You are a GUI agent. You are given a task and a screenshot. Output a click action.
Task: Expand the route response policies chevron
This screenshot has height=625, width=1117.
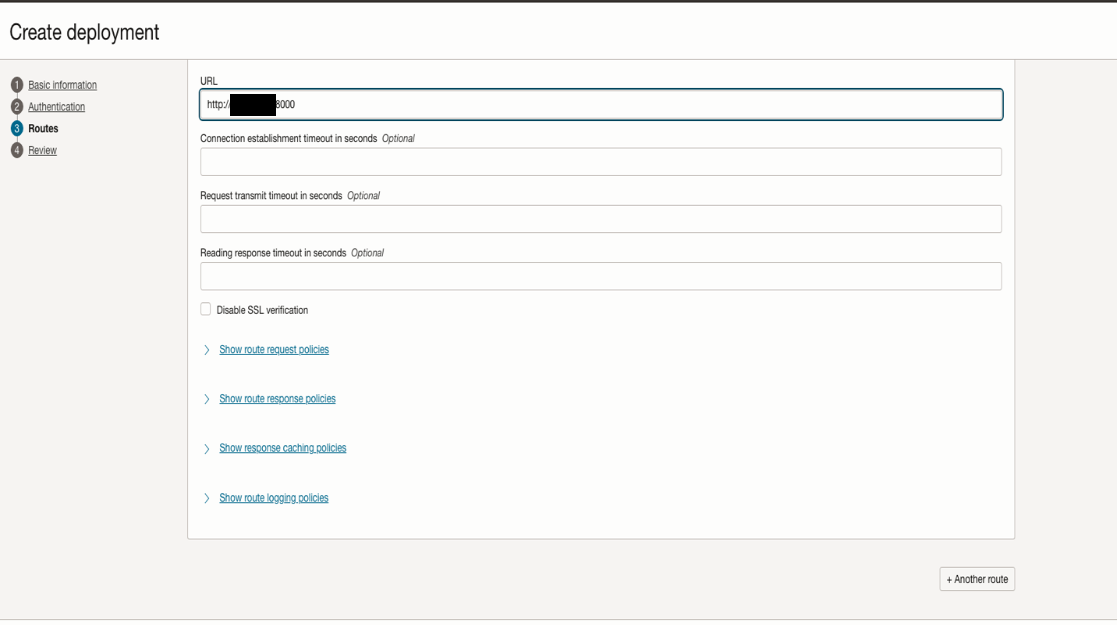(x=204, y=398)
